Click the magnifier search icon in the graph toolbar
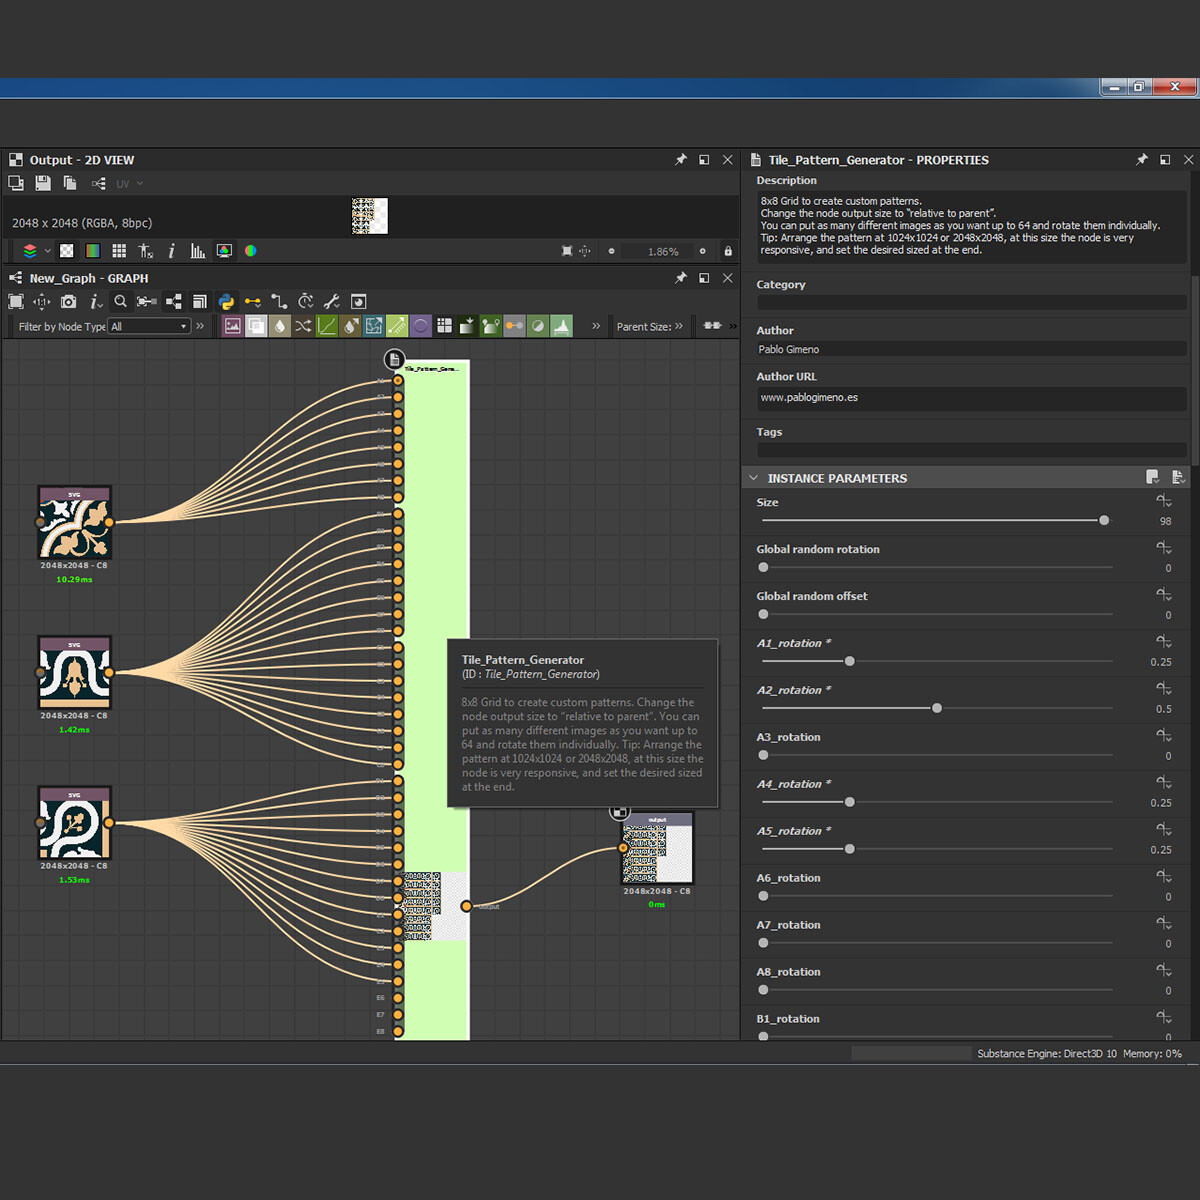 (x=120, y=301)
